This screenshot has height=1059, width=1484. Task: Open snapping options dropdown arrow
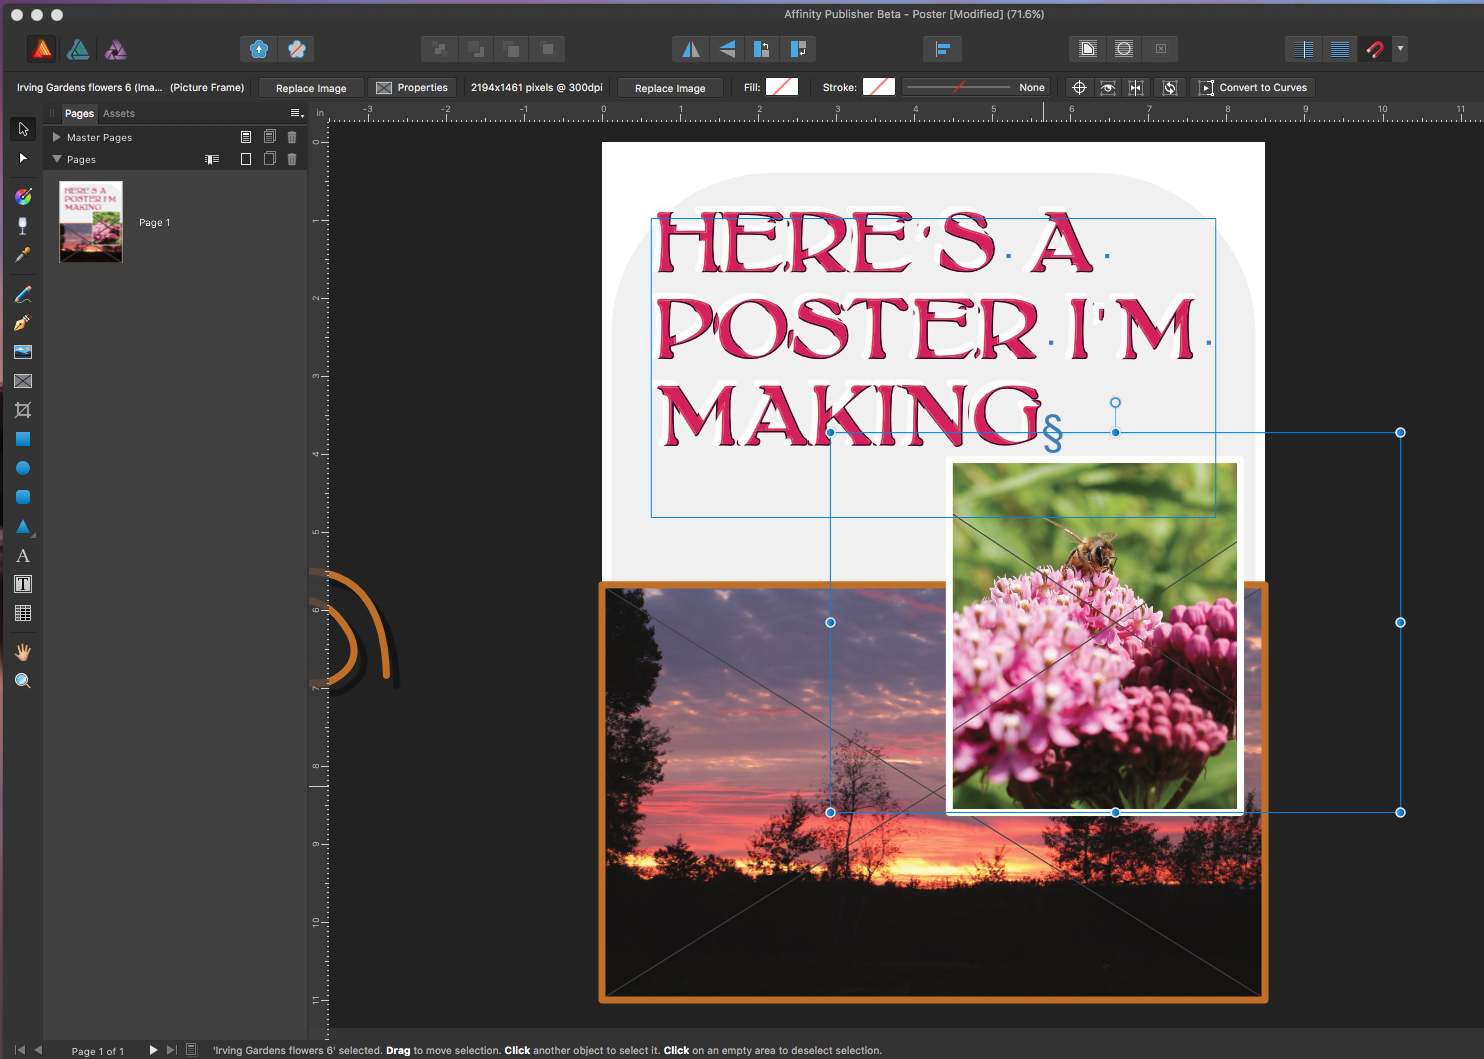tap(1400, 48)
